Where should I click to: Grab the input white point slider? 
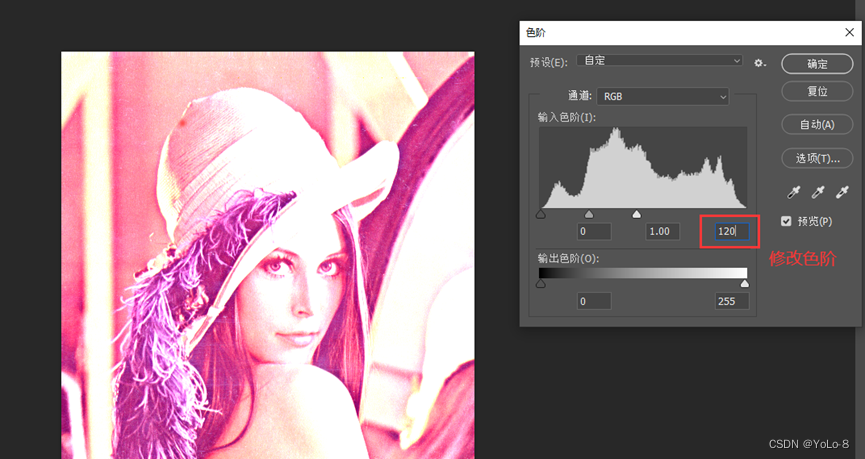click(637, 214)
